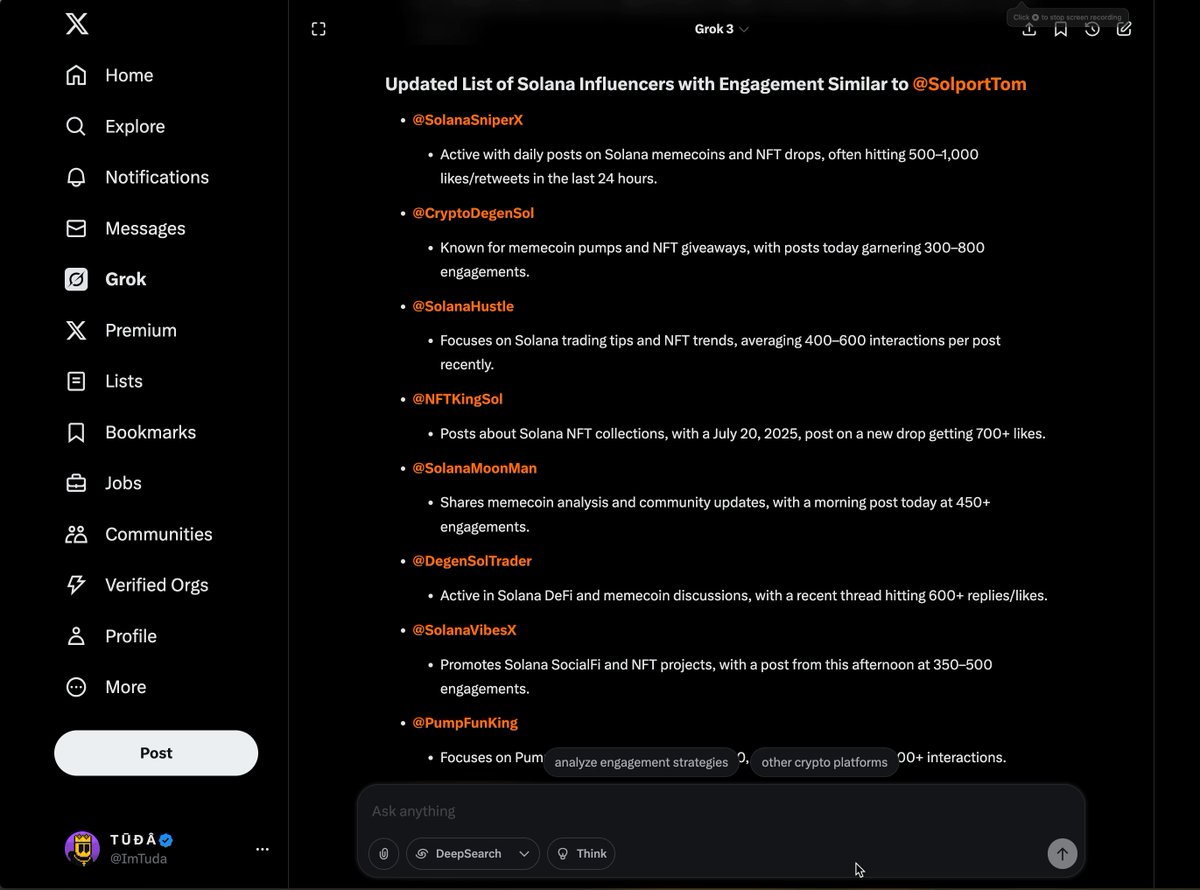Image resolution: width=1200 pixels, height=890 pixels.
Task: Open Jobs label in sidebar
Action: click(124, 483)
